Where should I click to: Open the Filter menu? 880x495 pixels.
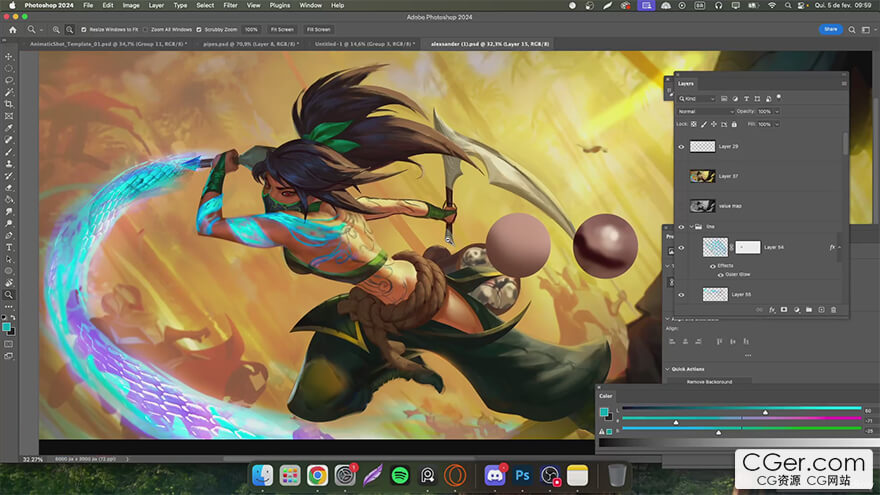click(x=230, y=5)
